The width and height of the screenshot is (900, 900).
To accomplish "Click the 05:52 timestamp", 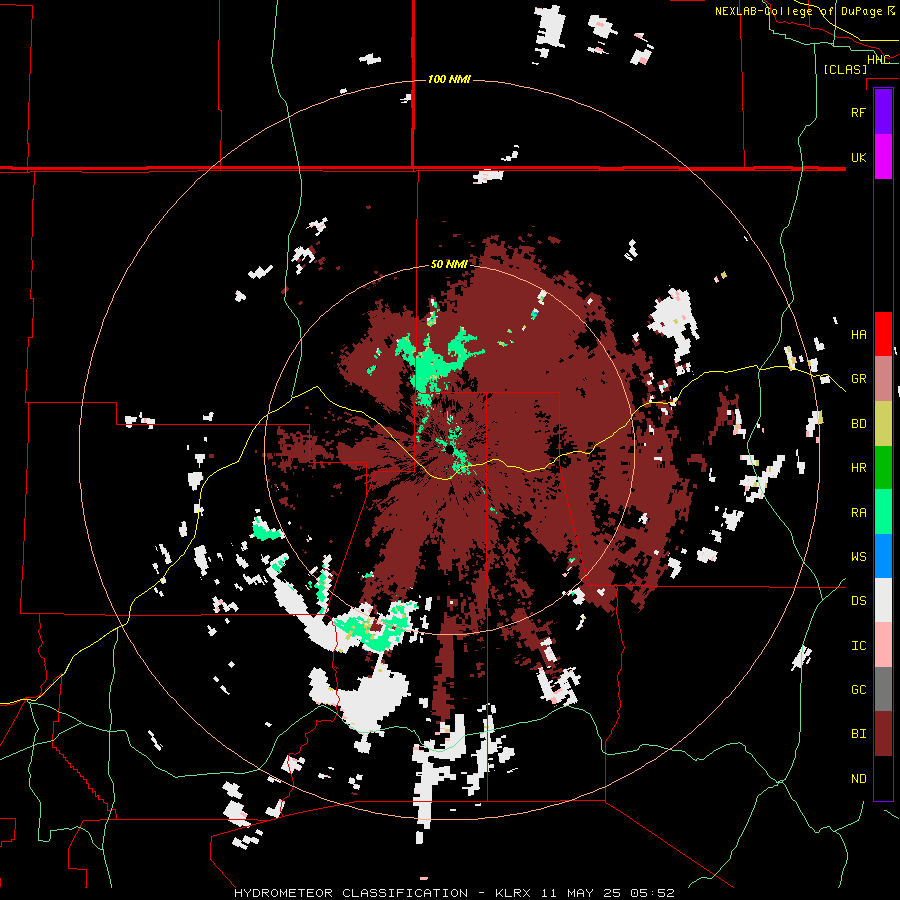I will pyautogui.click(x=654, y=893).
